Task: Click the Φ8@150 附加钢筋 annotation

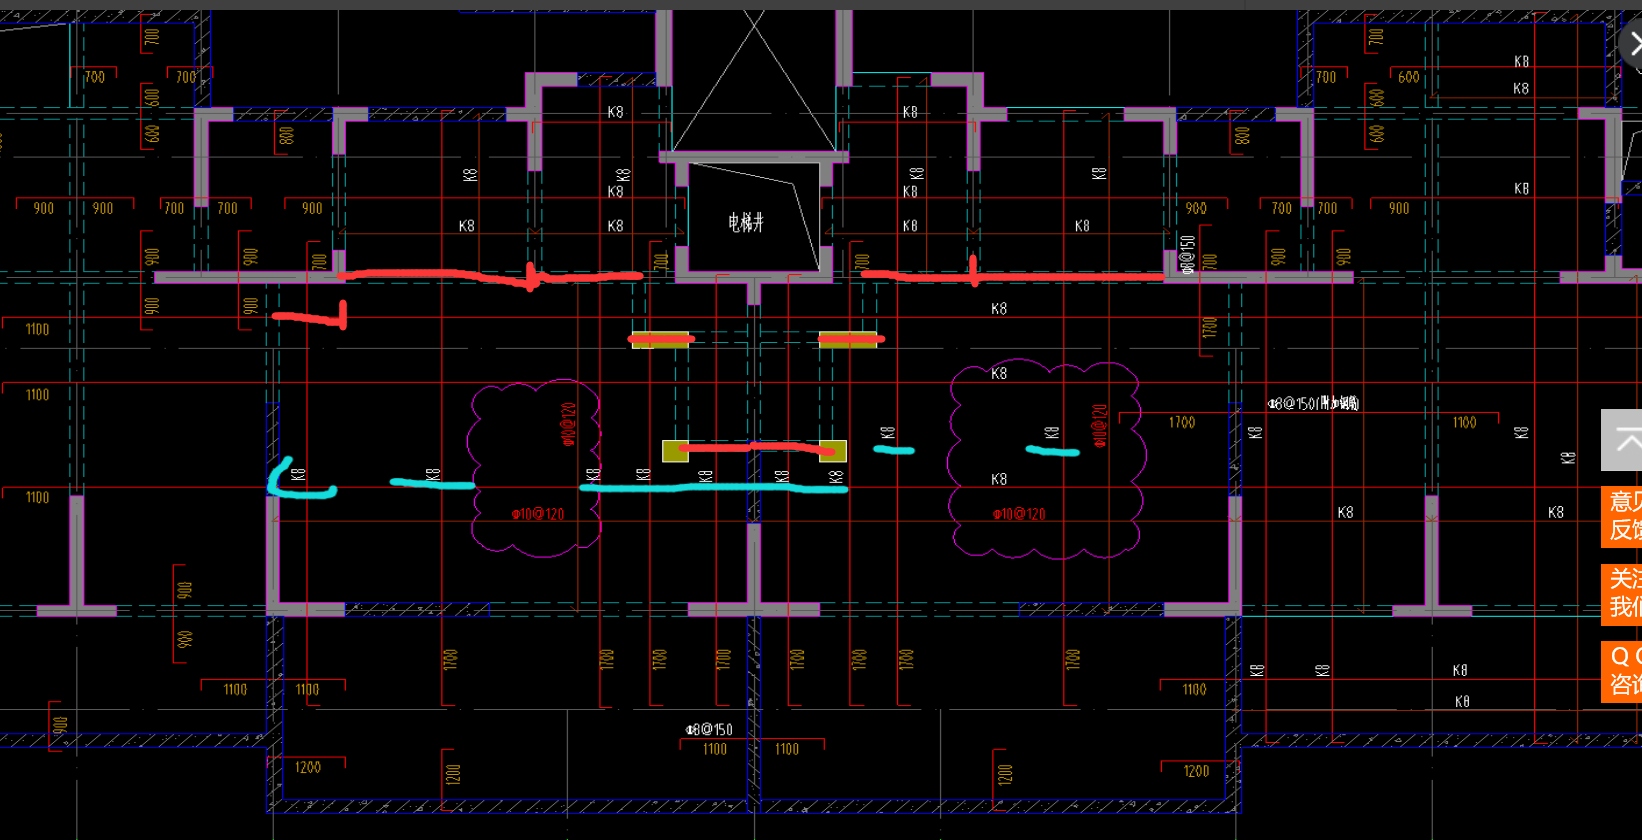Action: pyautogui.click(x=1313, y=403)
